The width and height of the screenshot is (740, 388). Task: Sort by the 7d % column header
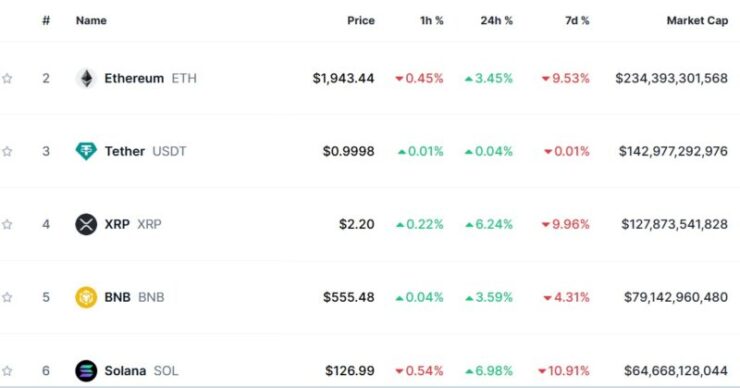pos(577,21)
